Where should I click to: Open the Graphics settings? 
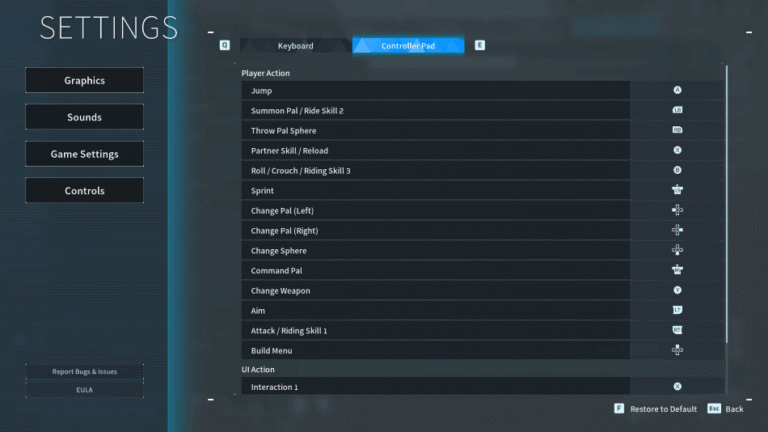pos(84,80)
